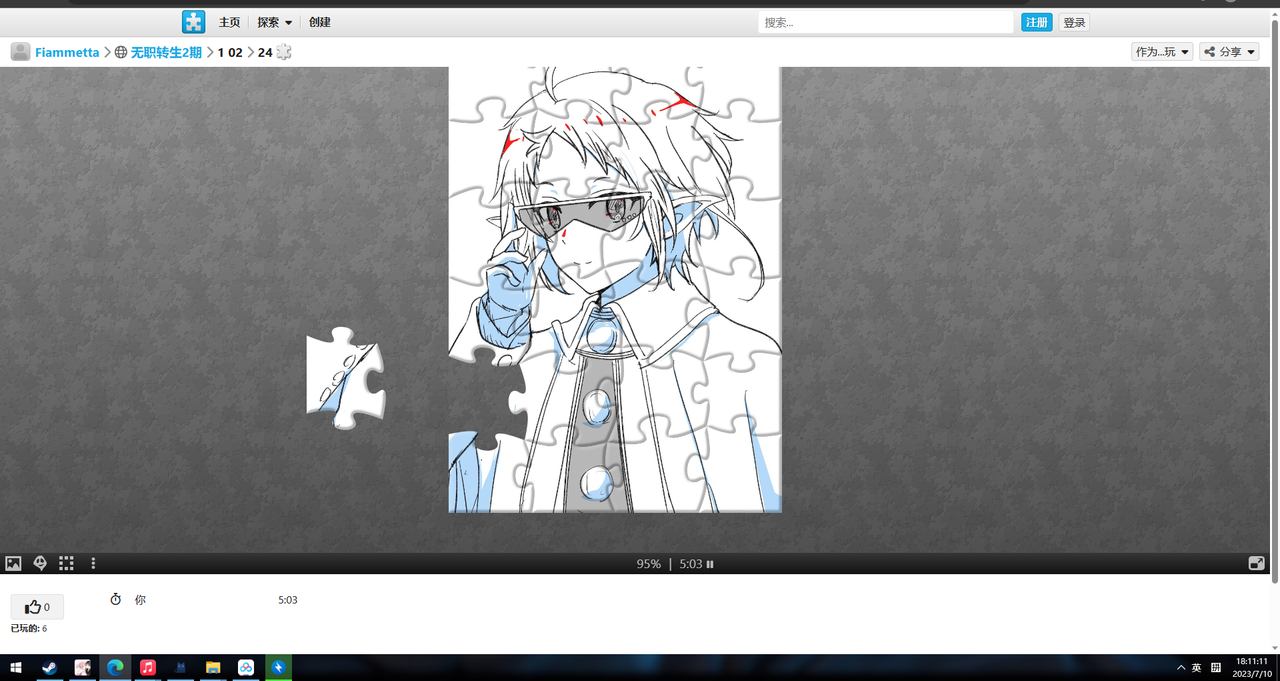Click the loose puzzle piece on the left
This screenshot has height=681, width=1280.
click(345, 378)
